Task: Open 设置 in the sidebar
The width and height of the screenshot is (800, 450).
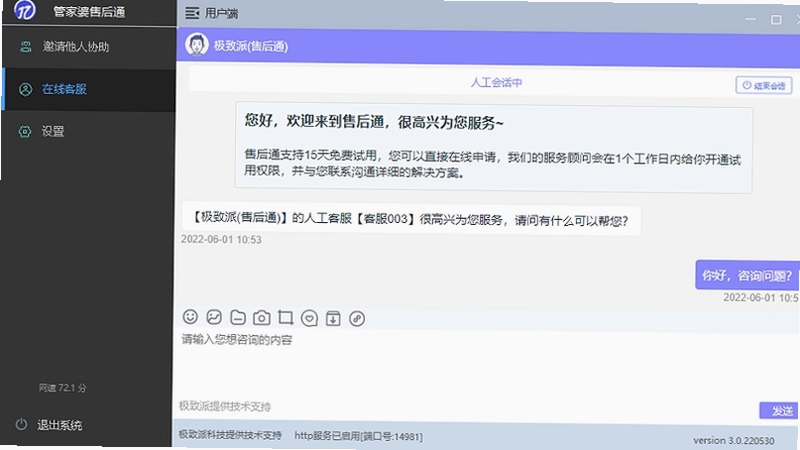Action: tap(89, 132)
